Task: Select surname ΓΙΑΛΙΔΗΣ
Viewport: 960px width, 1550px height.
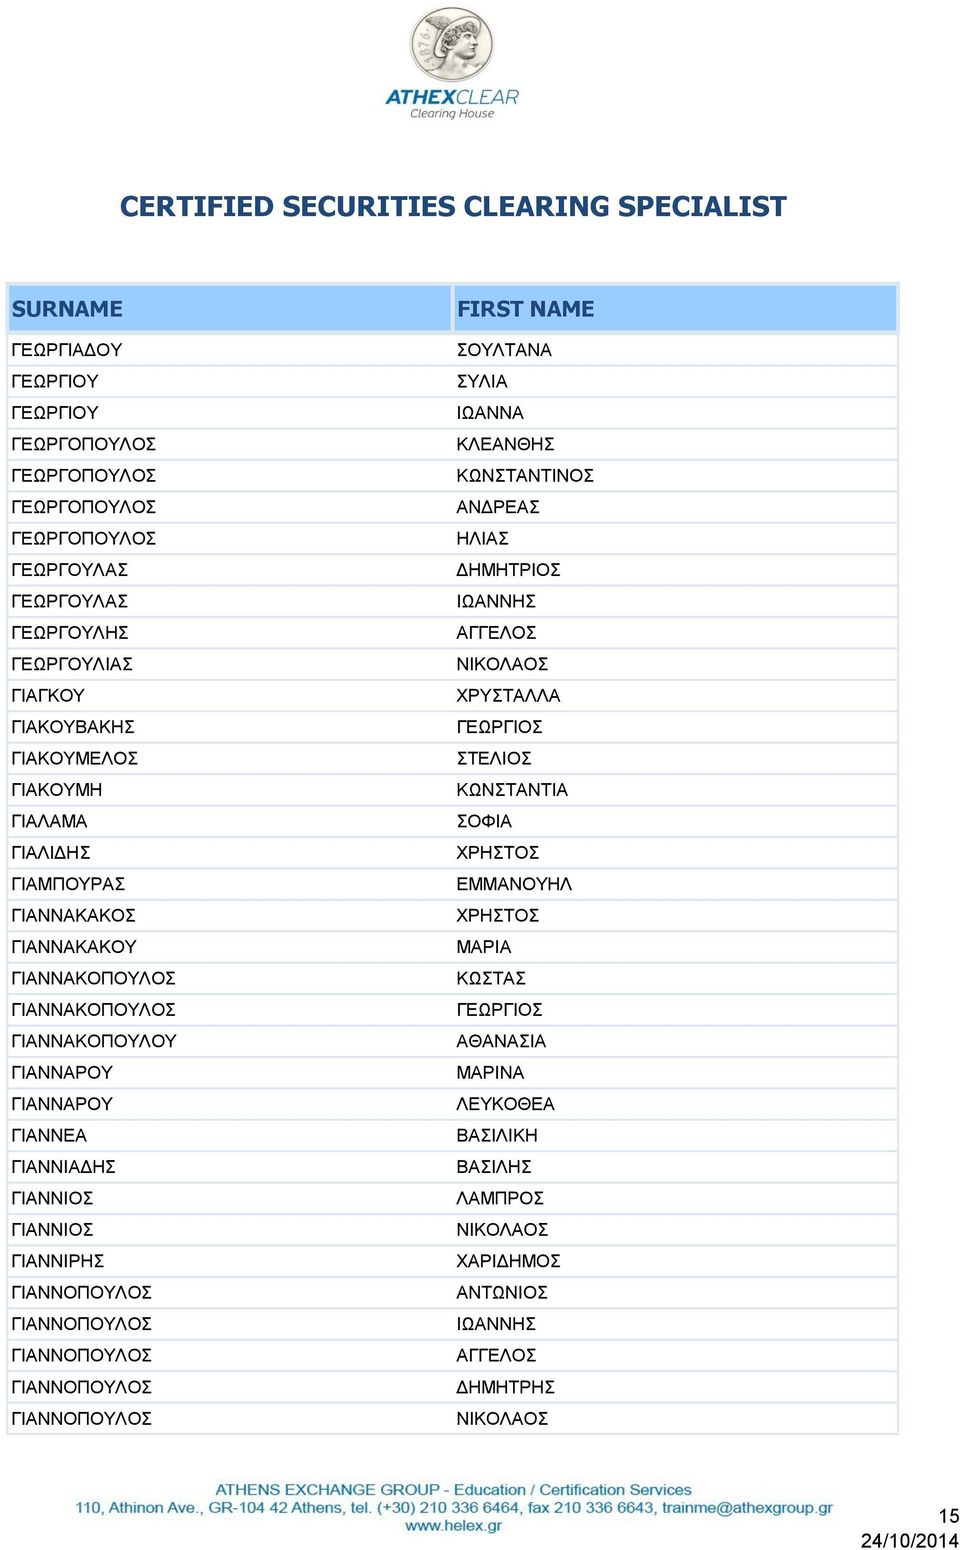Action: tap(51, 853)
